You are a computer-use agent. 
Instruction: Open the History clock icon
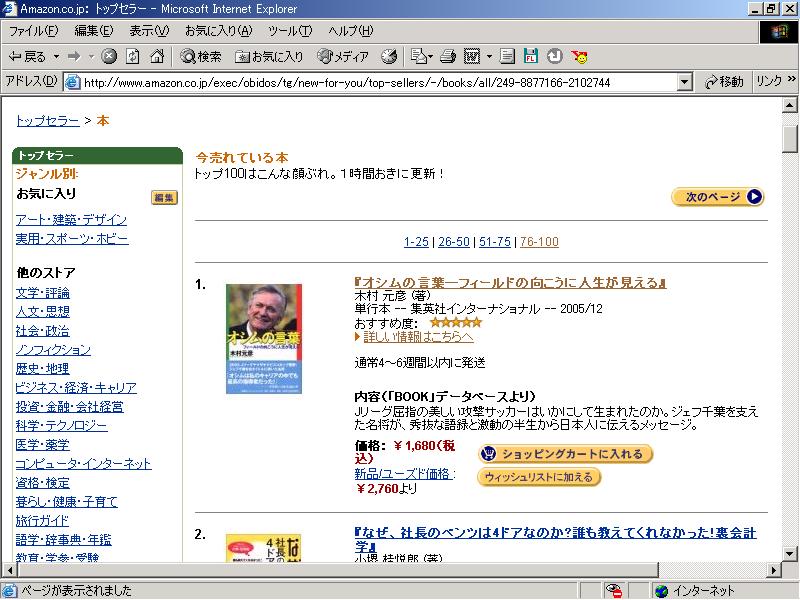click(x=389, y=56)
